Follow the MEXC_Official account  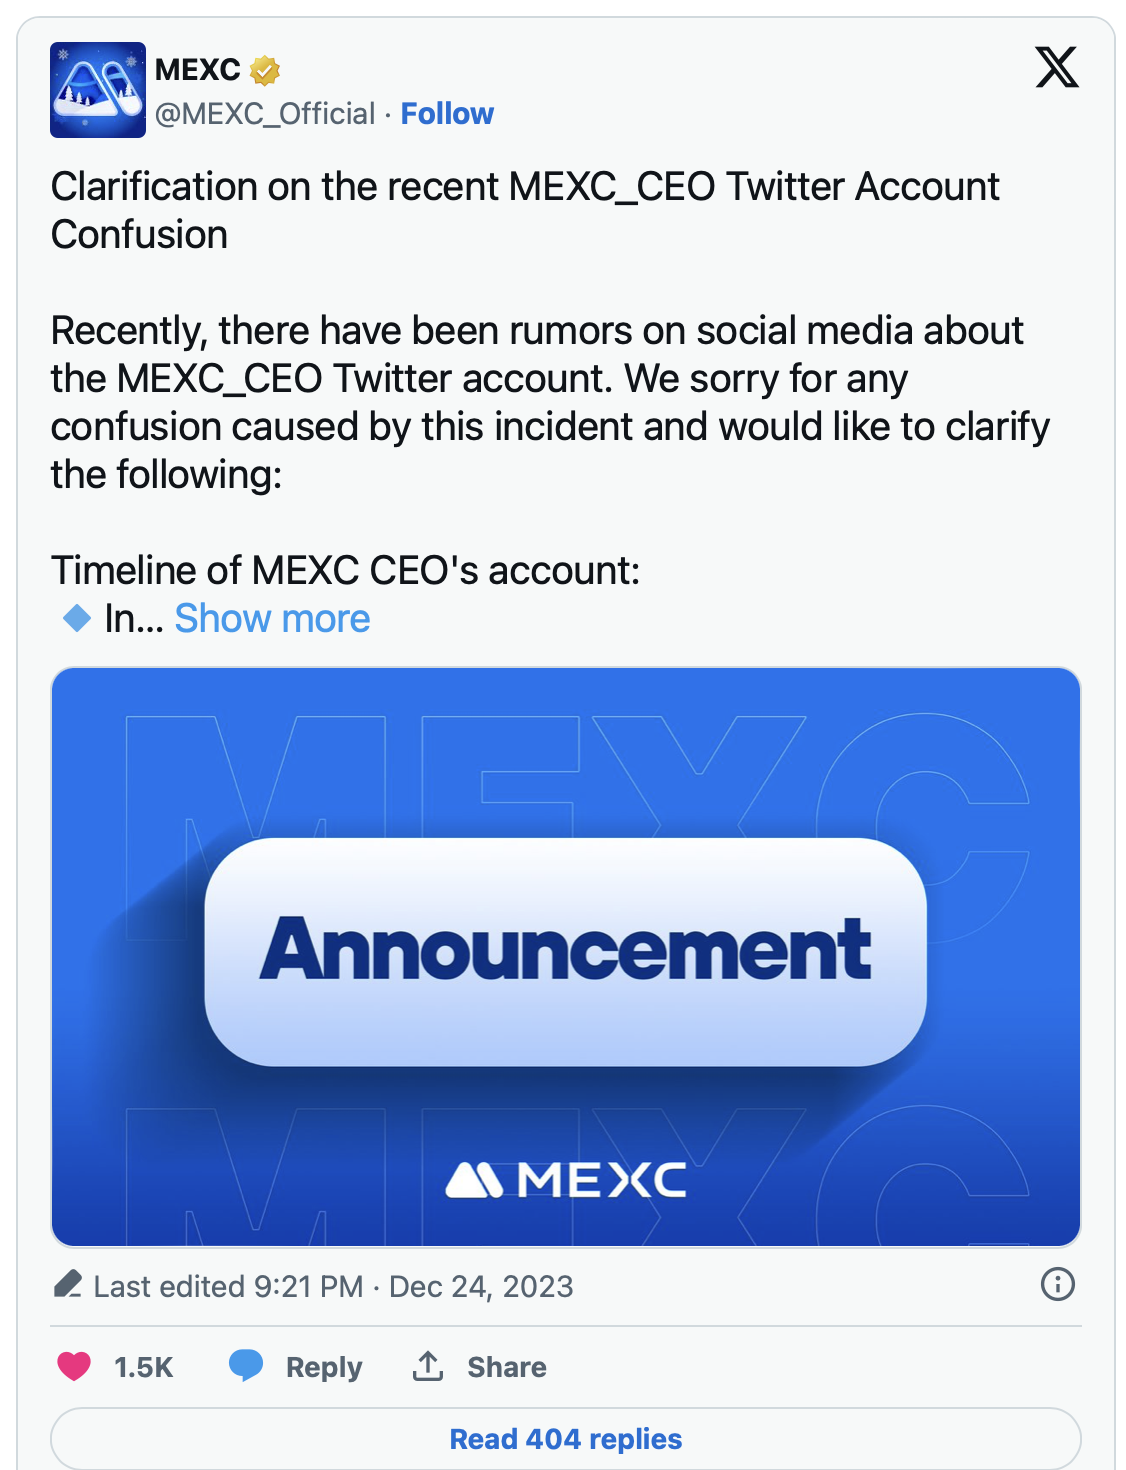tap(447, 114)
